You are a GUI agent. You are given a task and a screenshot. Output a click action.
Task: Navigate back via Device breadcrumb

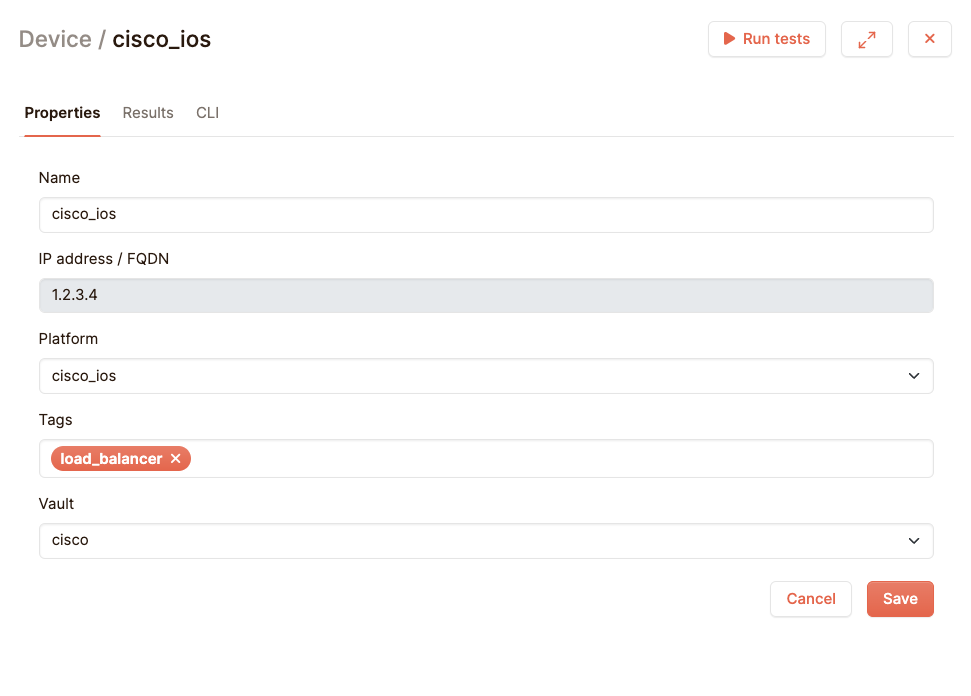point(54,40)
